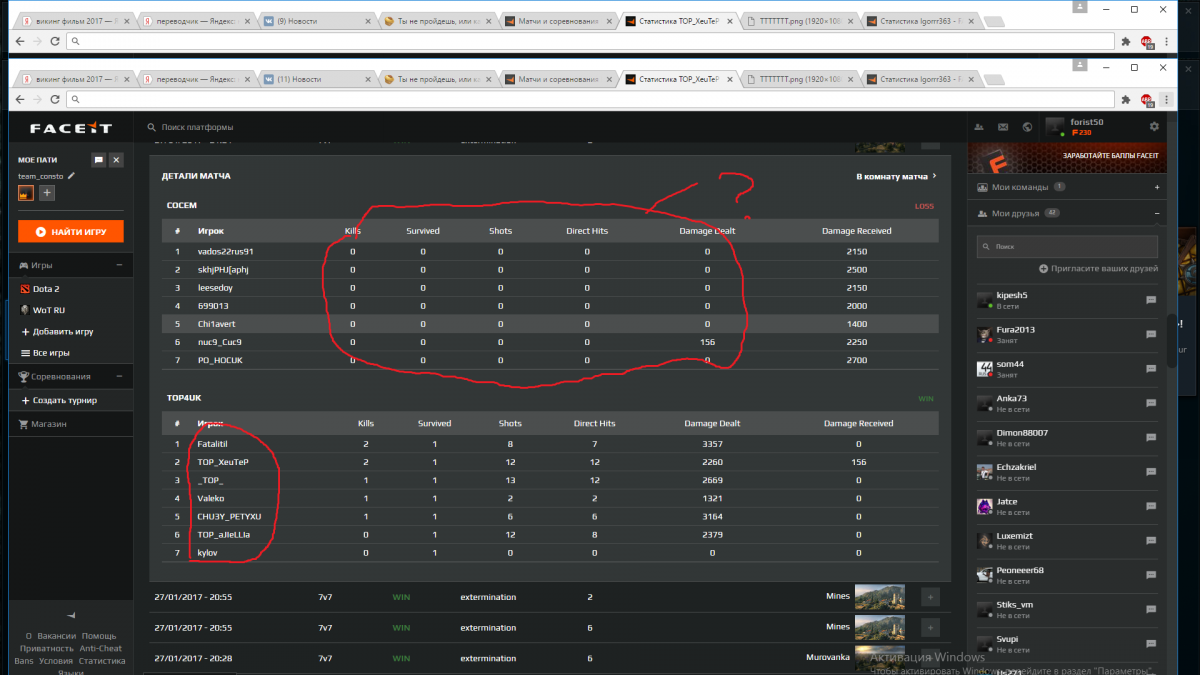The height and width of the screenshot is (675, 1200).
Task: Follow the В комнату матча link
Action: pyautogui.click(x=895, y=176)
